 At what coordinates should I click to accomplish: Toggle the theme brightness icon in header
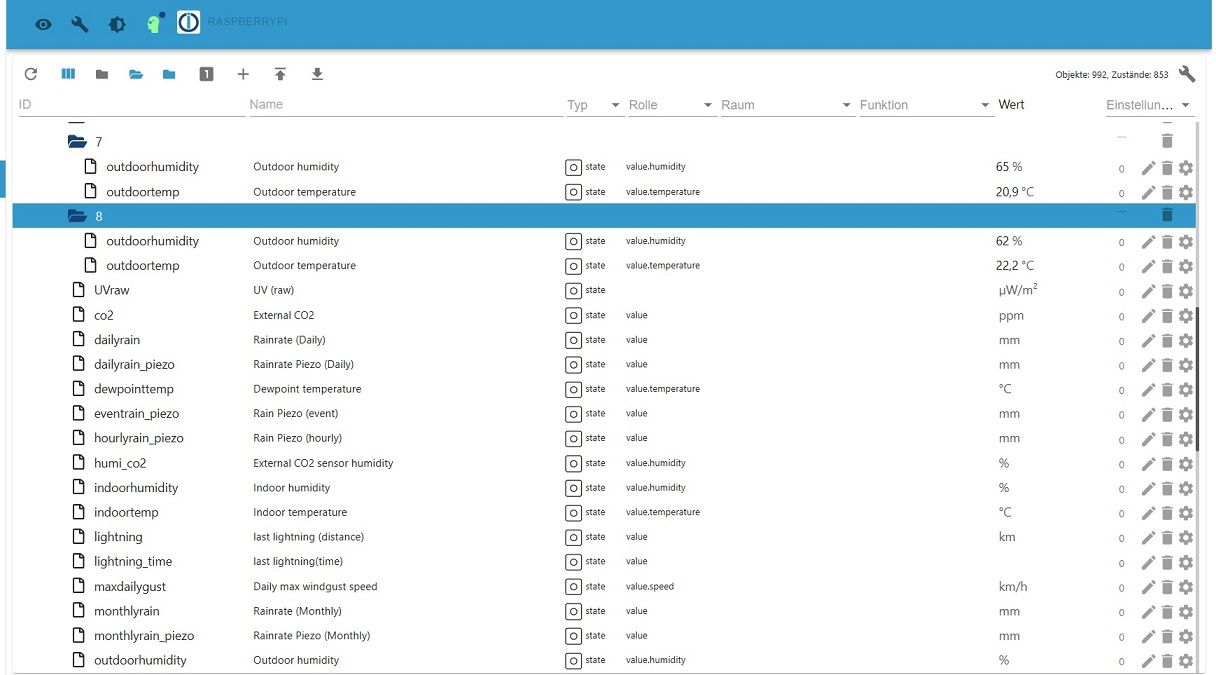pyautogui.click(x=117, y=24)
